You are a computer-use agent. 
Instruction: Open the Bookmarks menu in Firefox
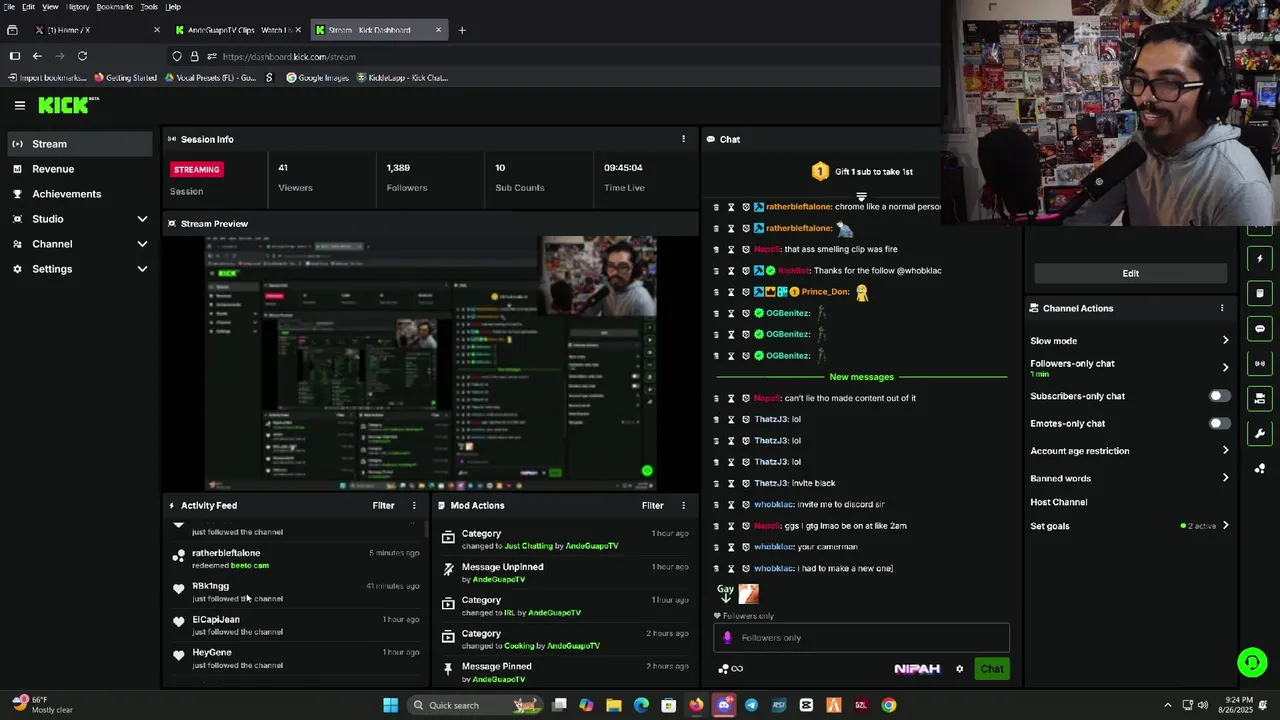coord(114,7)
